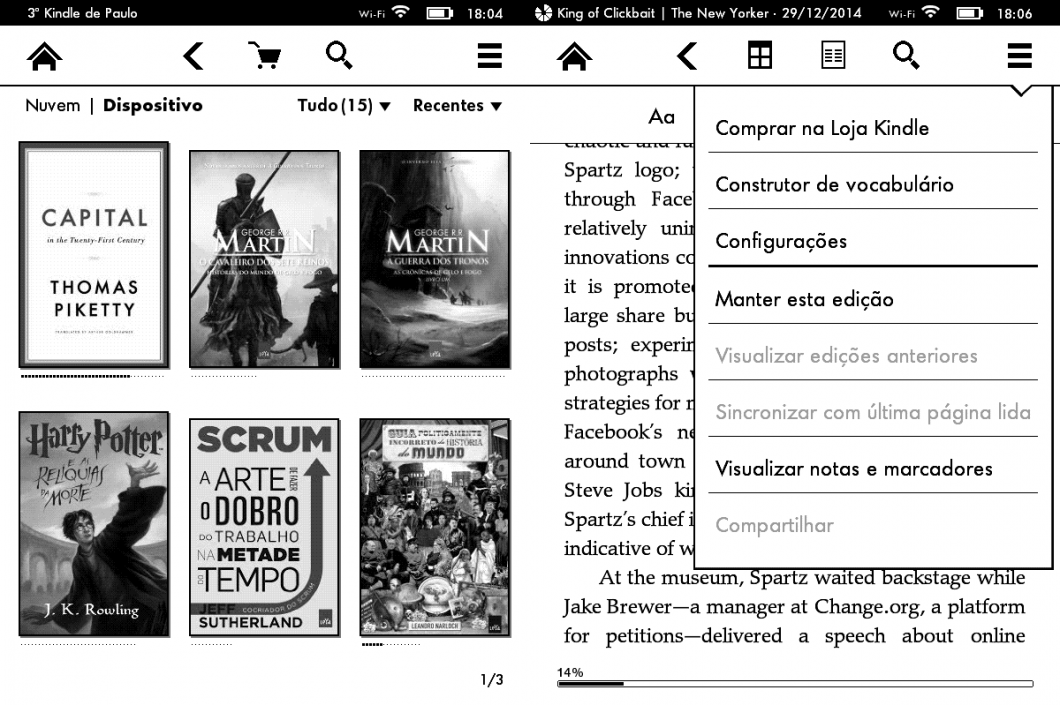Switch to Nuvem library view
This screenshot has height=705, width=1060.
[52, 105]
